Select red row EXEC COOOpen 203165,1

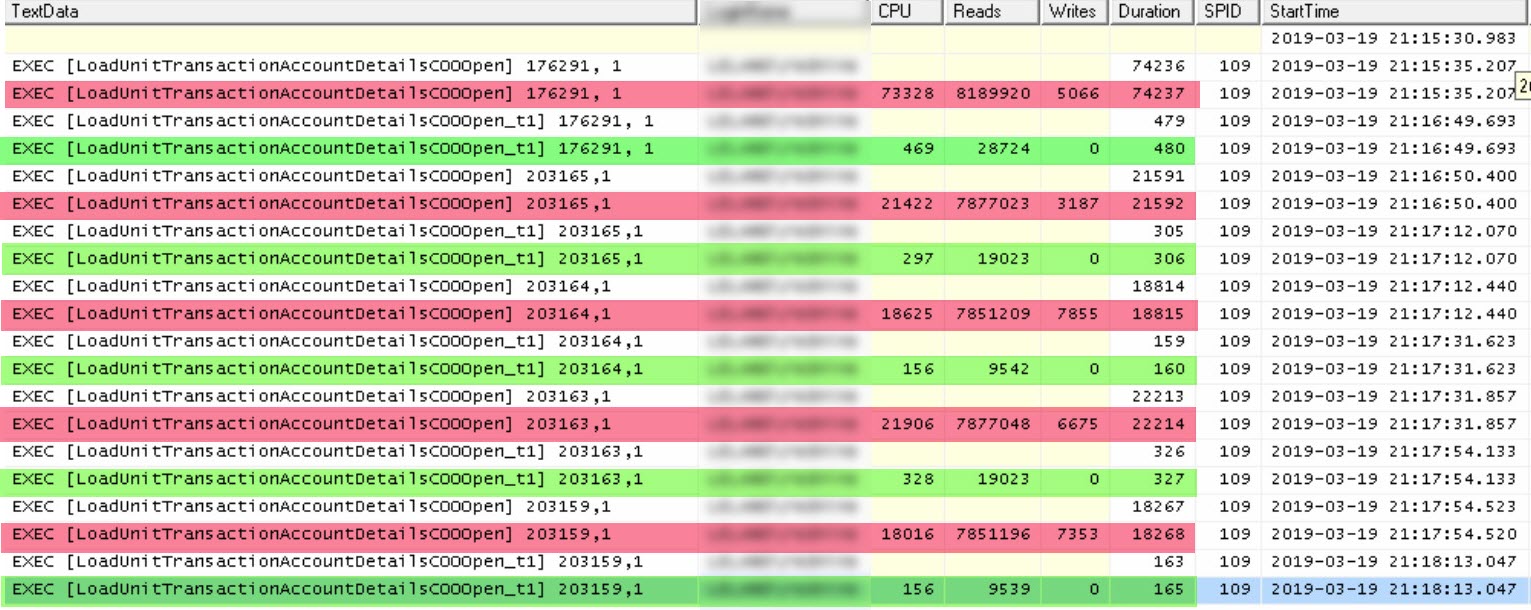click(600, 203)
